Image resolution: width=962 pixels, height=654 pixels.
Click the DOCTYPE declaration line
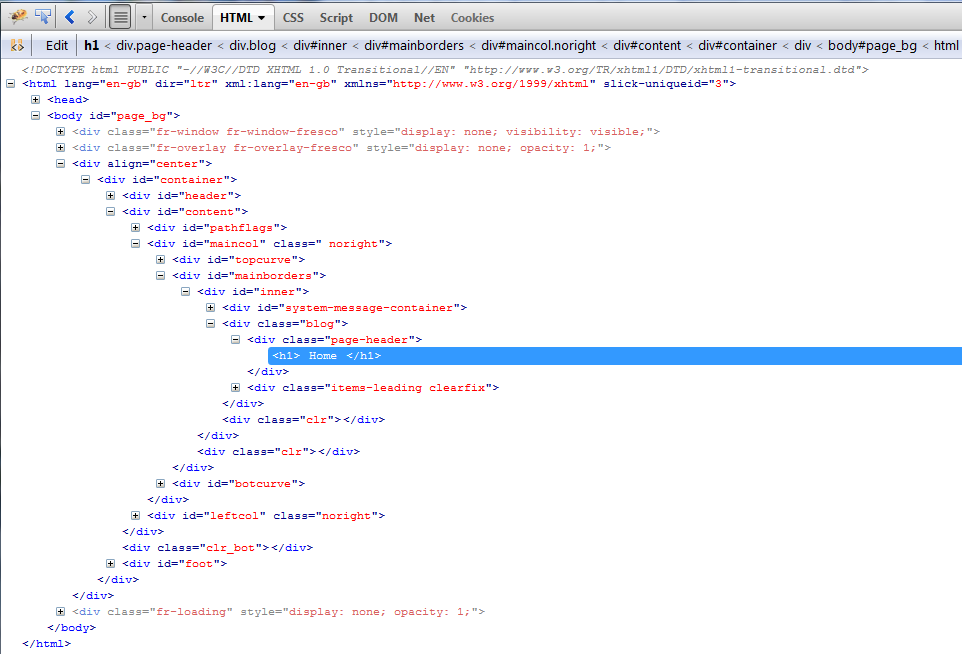445,69
